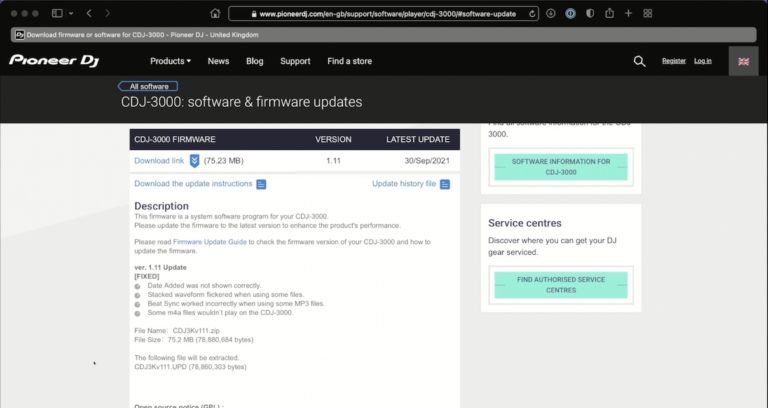768x408 pixels.
Task: Select the CDJ3Kv111.zip file name text
Action: [x=196, y=331]
